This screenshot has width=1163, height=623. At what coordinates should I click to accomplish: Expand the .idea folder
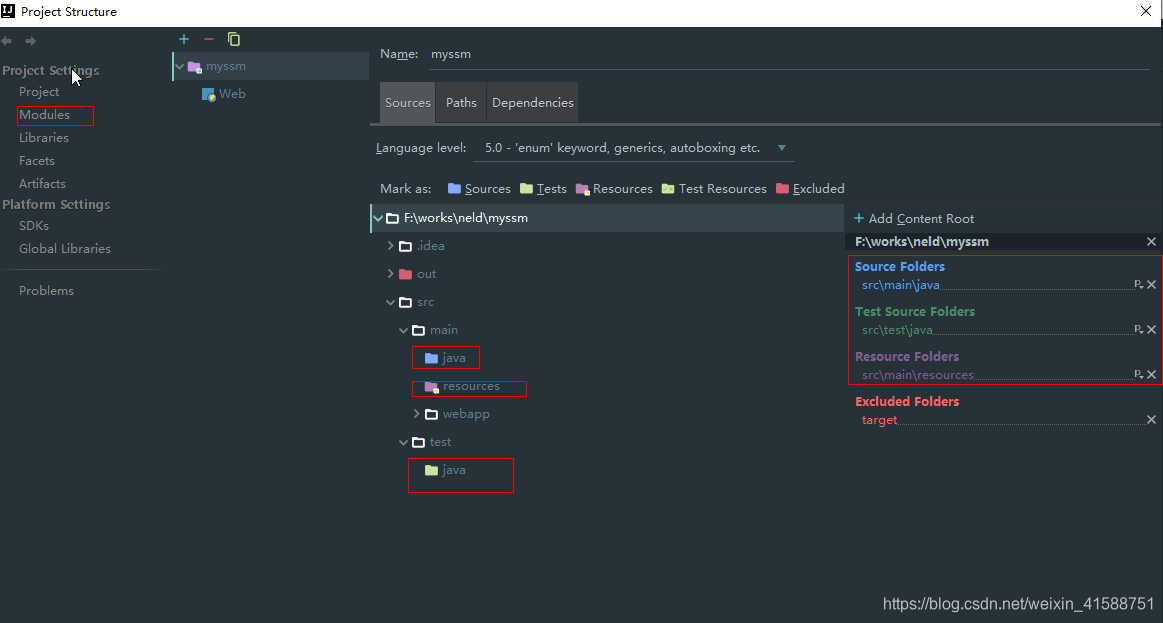click(x=390, y=245)
